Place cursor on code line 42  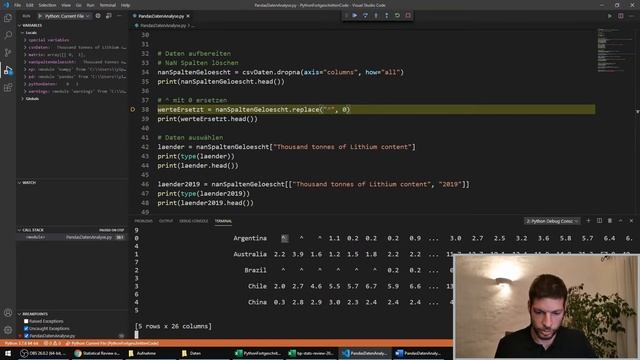tap(286, 147)
